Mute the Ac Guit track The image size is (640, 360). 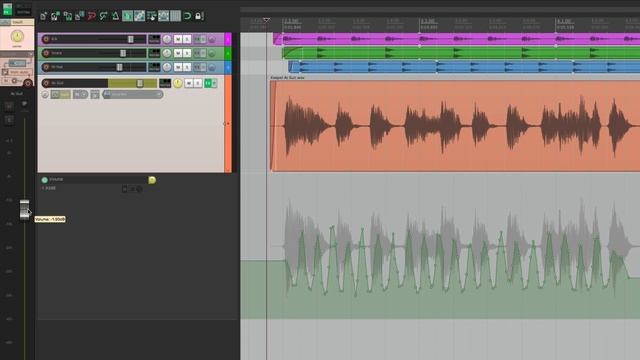189,83
